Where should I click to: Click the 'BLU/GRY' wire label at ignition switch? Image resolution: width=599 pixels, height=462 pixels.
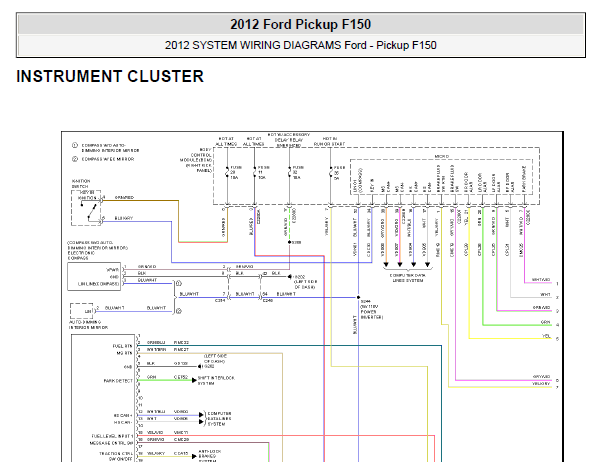pyautogui.click(x=124, y=218)
